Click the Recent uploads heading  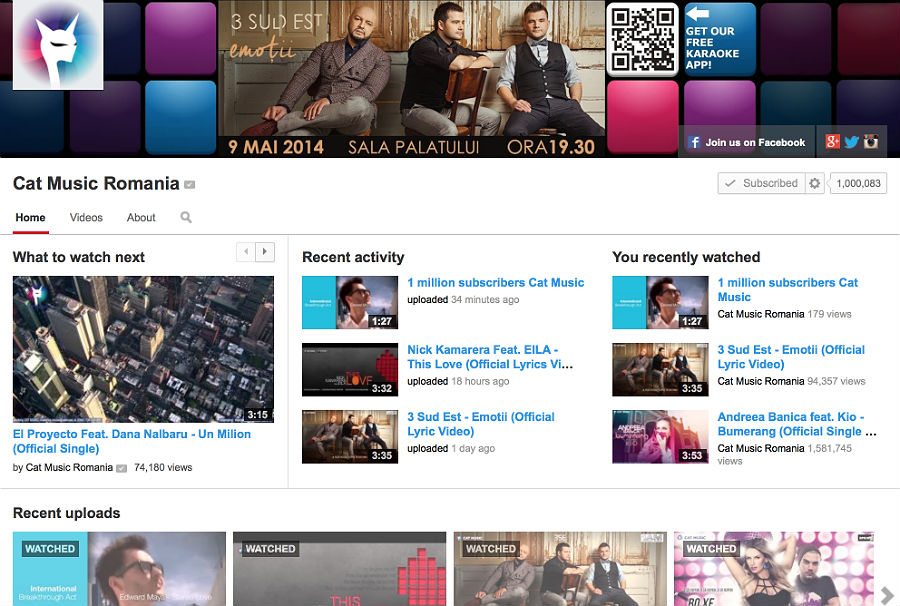(67, 513)
